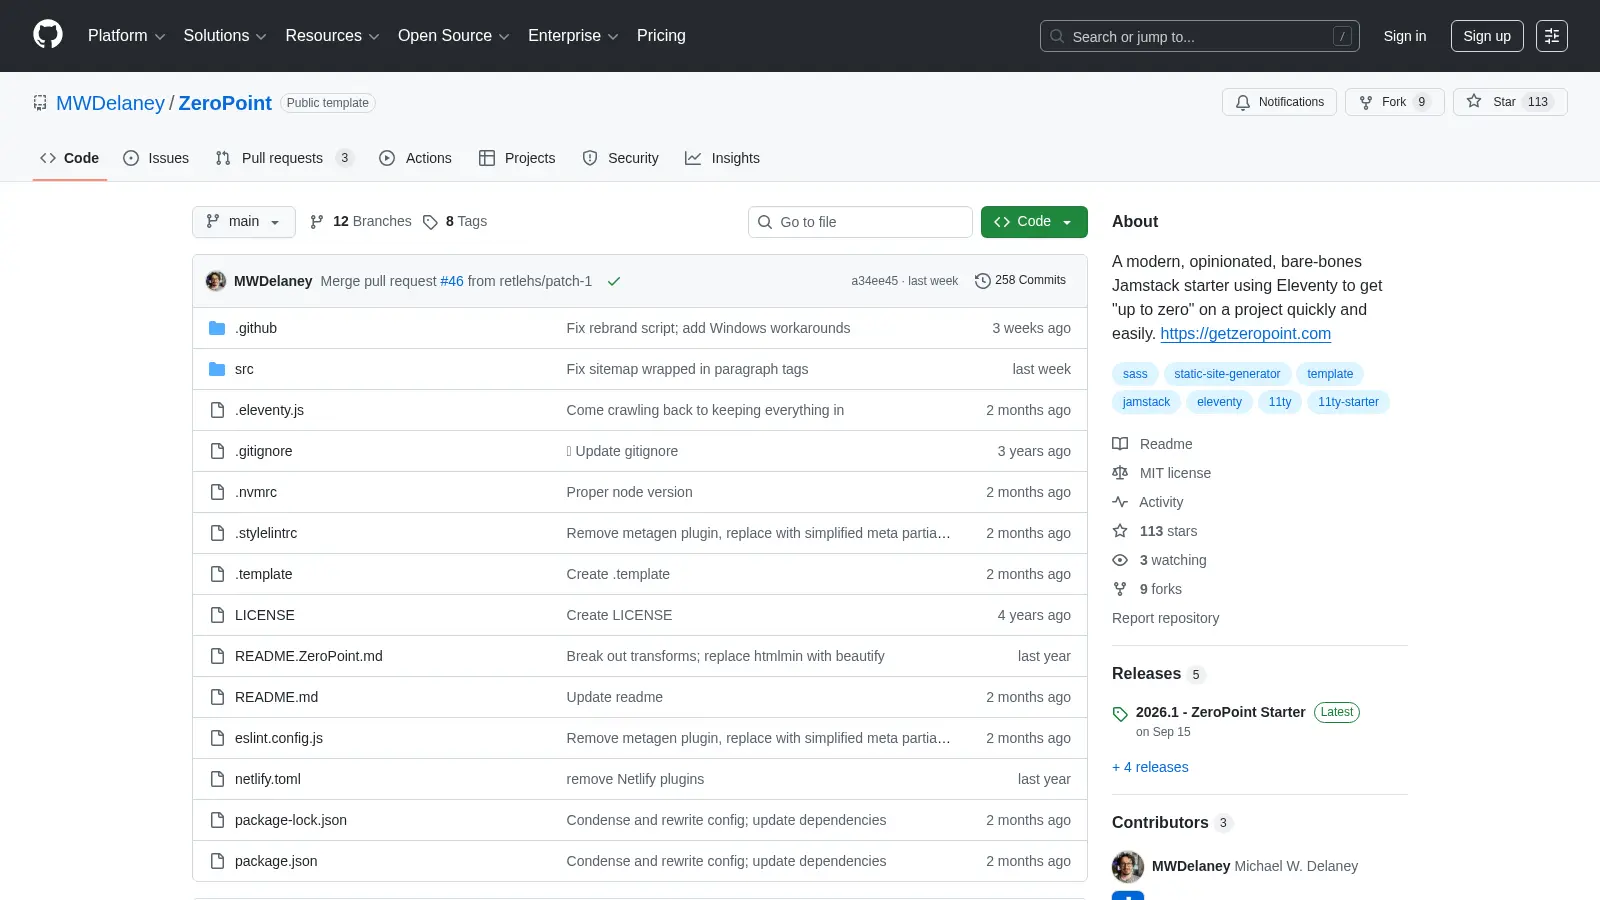Open the main branch selector dropdown

[x=244, y=222]
